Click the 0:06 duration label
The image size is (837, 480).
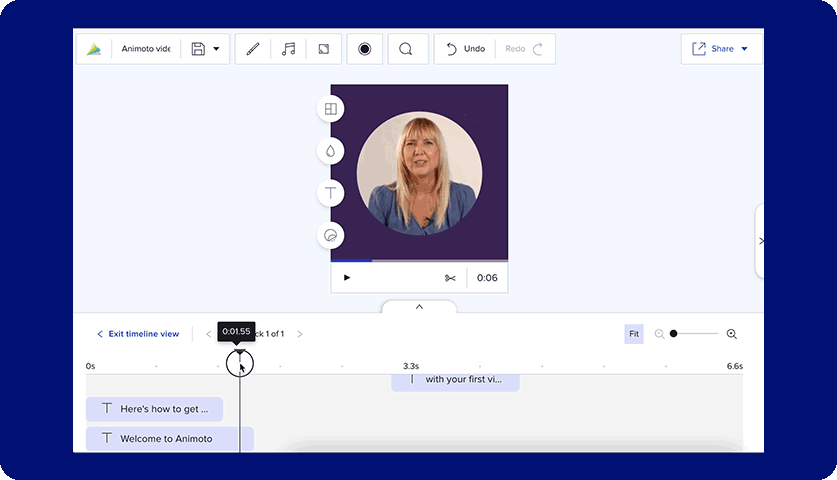(x=487, y=278)
